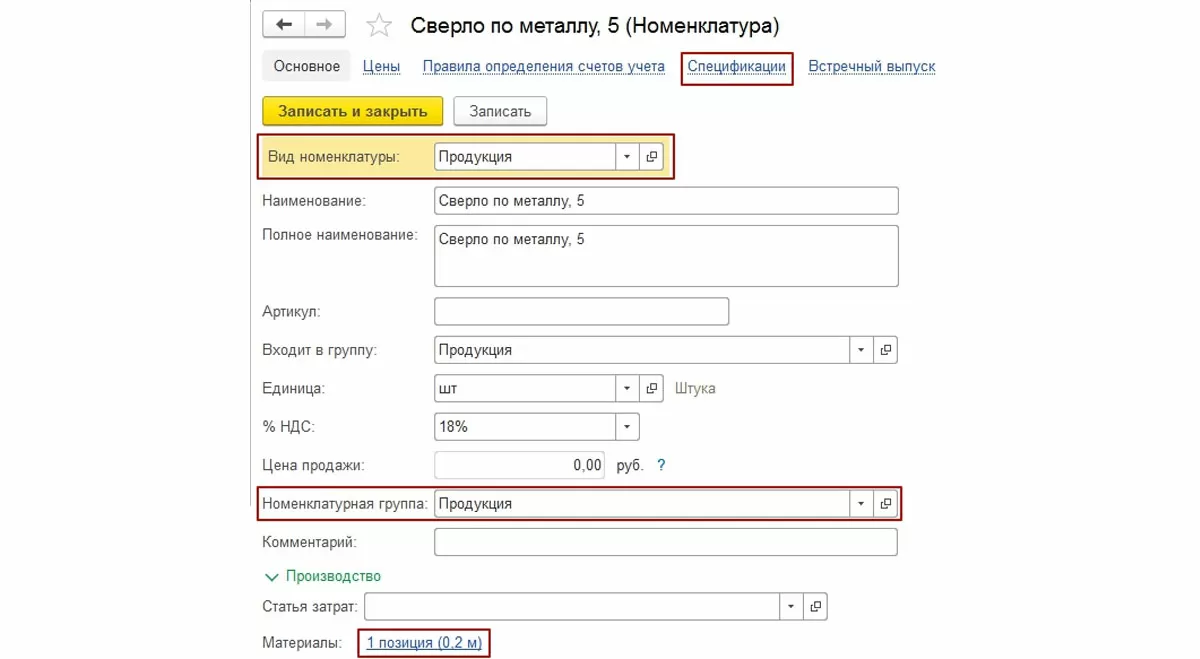The width and height of the screenshot is (1200, 659).
Task: Open Вид номенклатуры item form icon
Action: click(652, 157)
